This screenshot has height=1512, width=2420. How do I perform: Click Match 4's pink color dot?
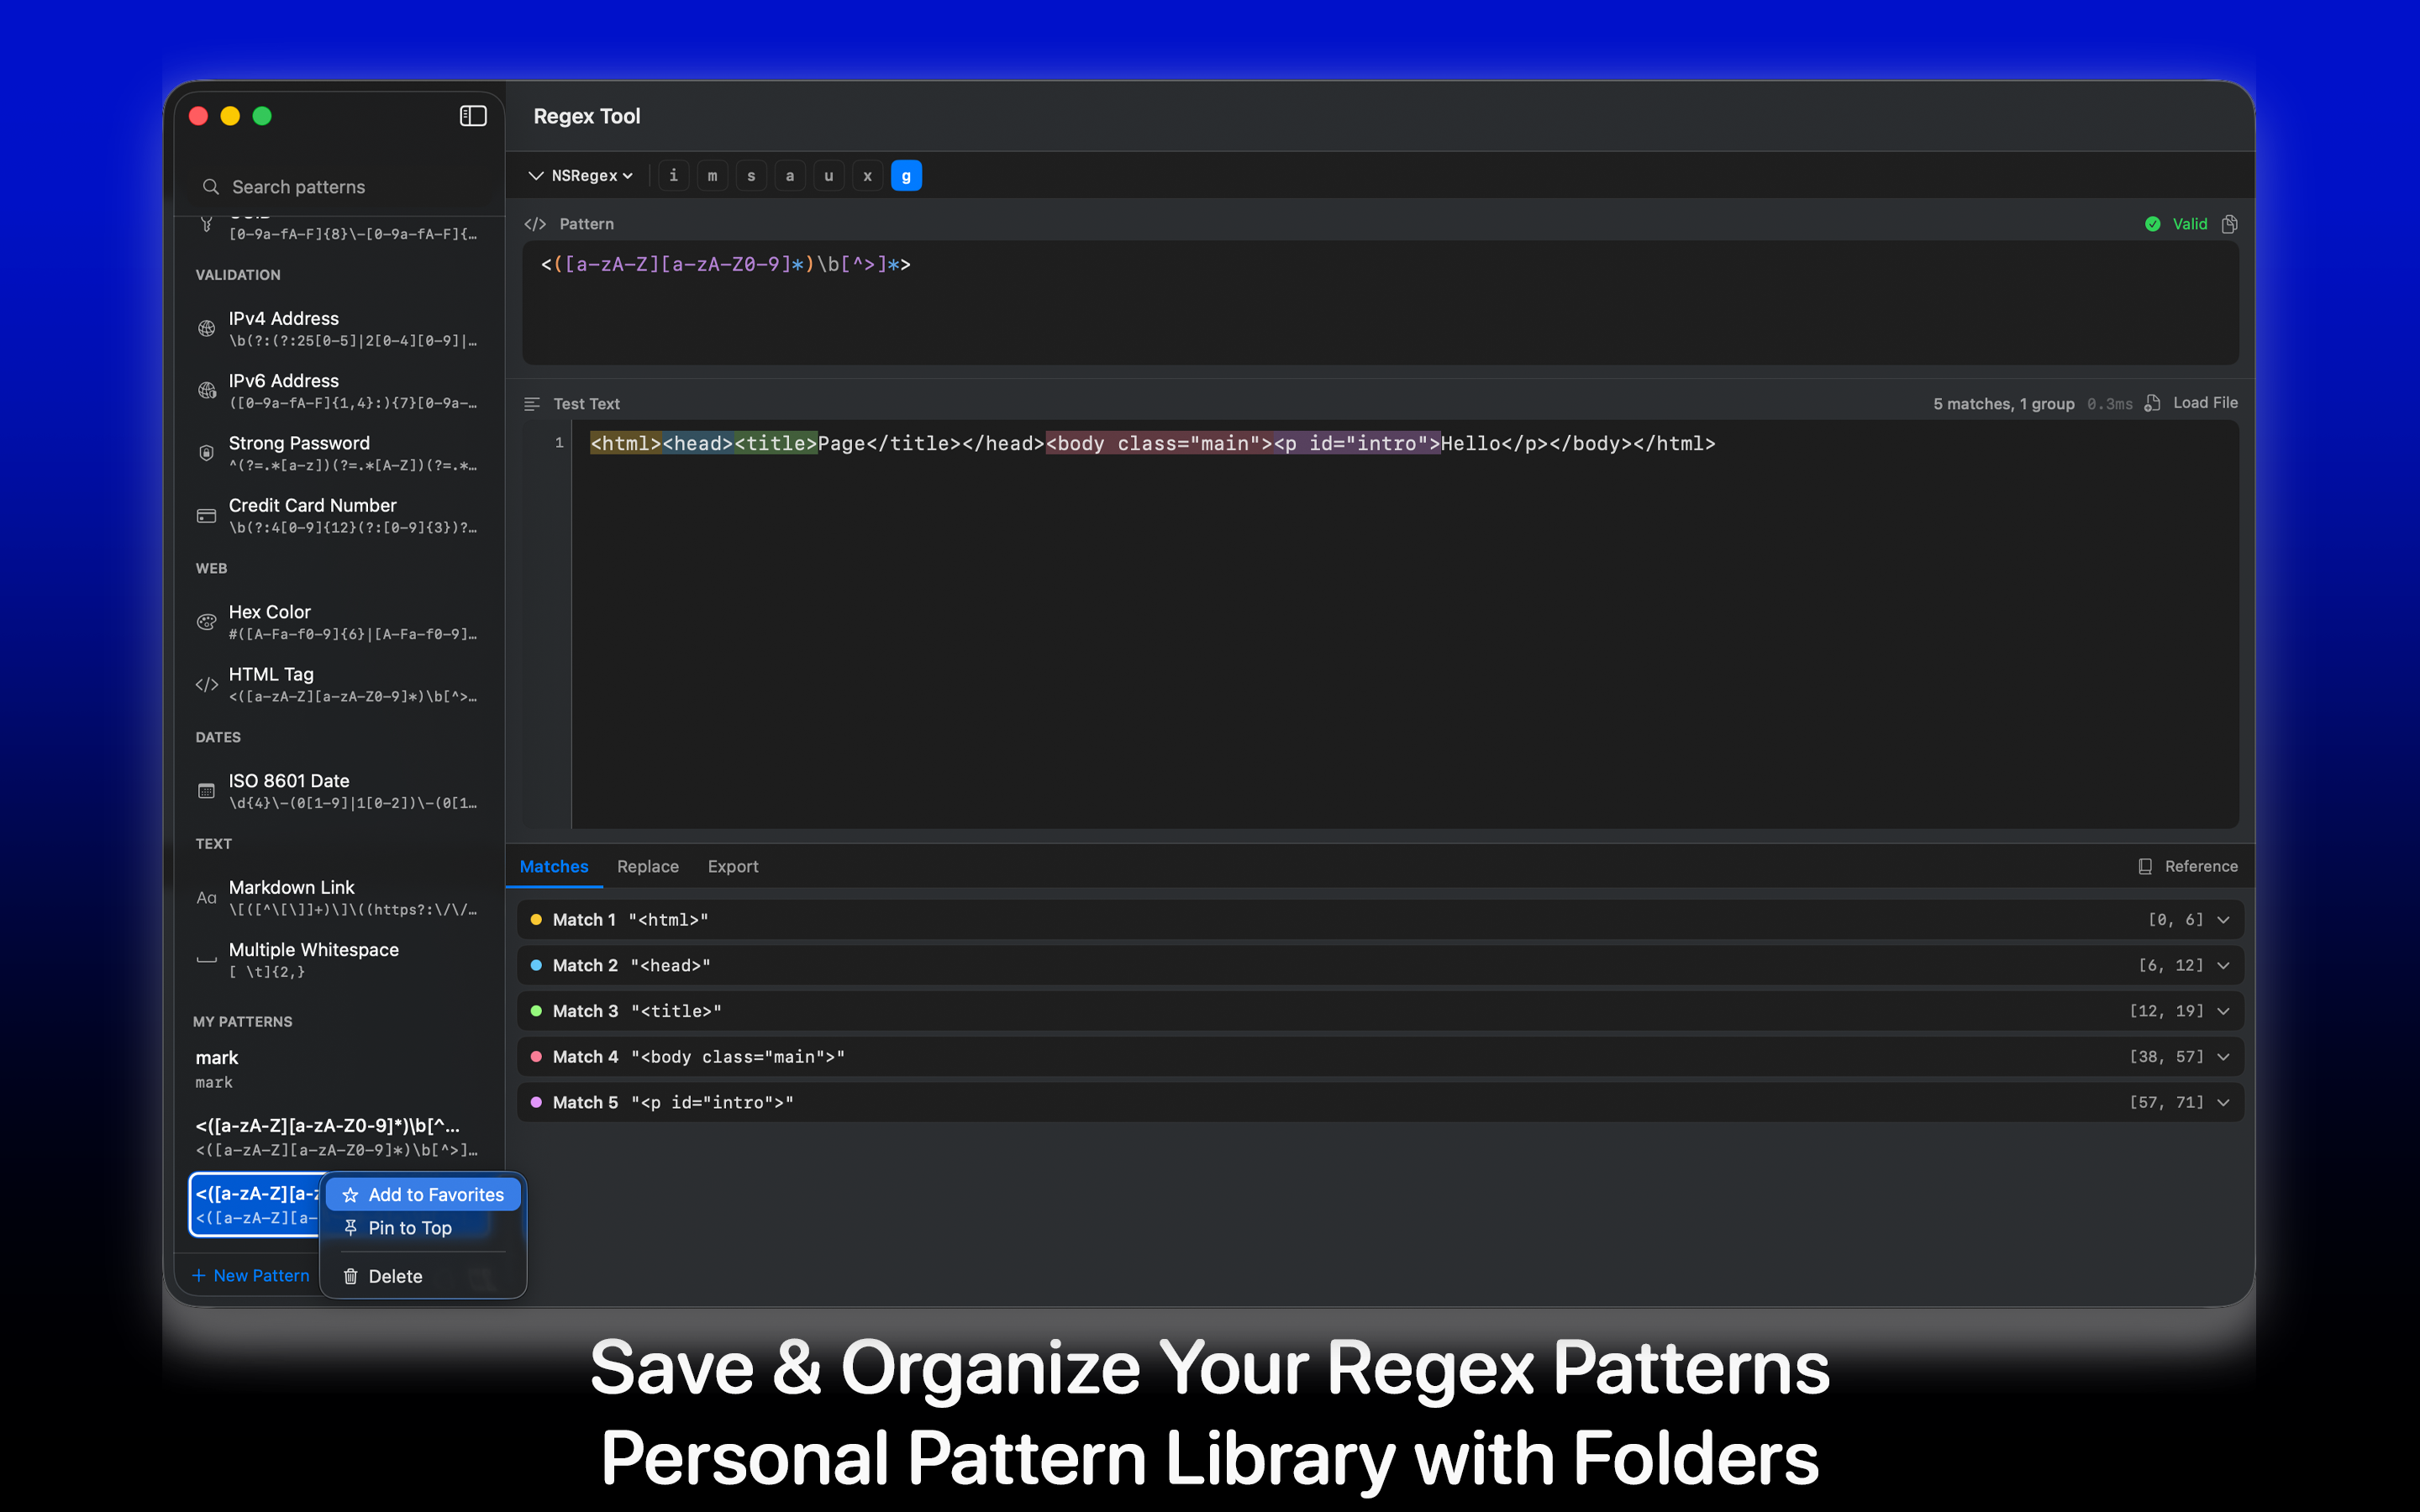[537, 1056]
